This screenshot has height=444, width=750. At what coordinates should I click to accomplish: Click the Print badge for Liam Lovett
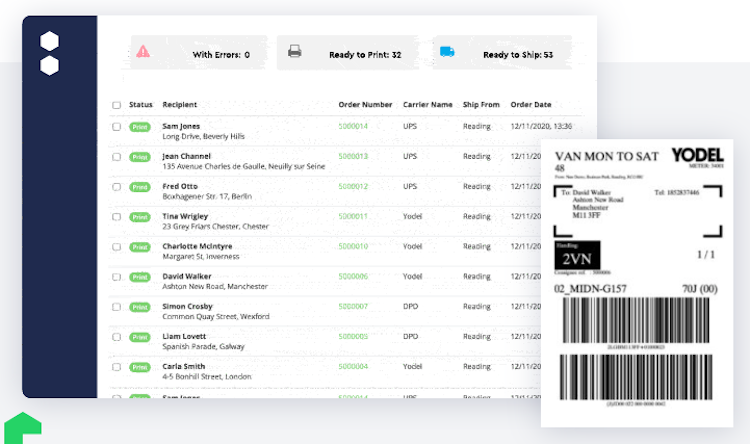[140, 337]
